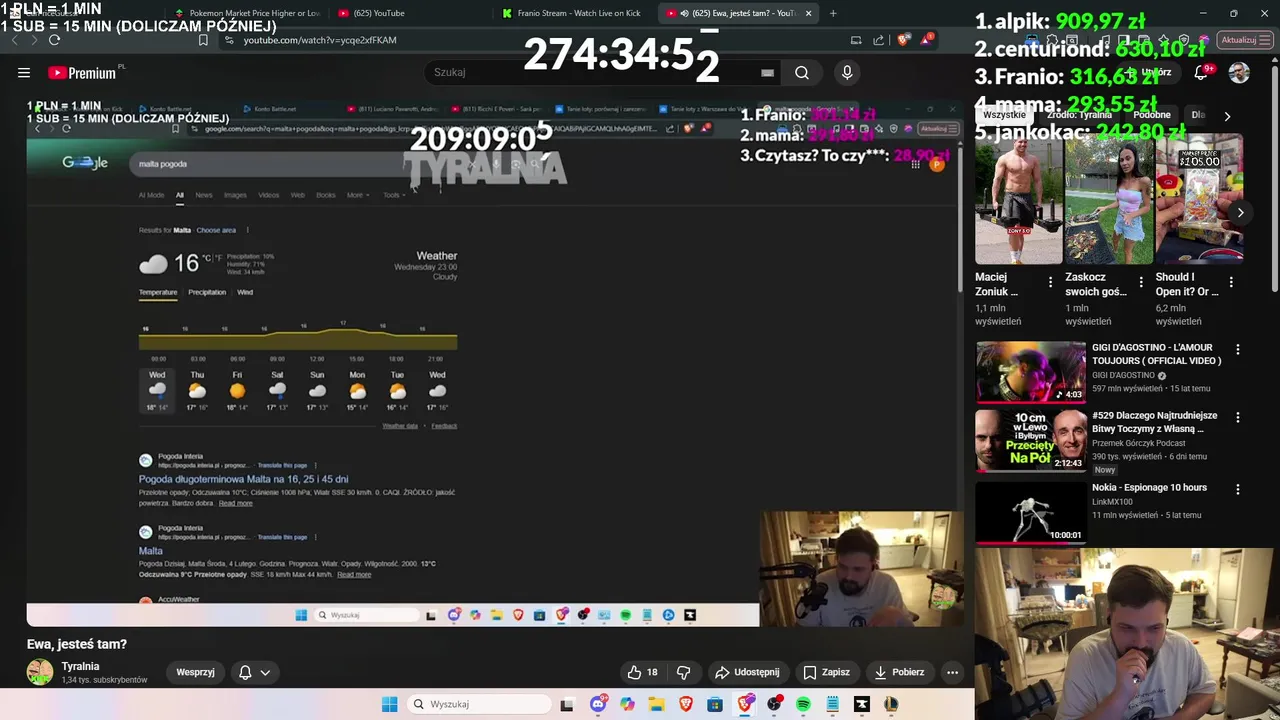1280x720 pixels.
Task: Open Spotify from the taskbar
Action: click(x=803, y=704)
